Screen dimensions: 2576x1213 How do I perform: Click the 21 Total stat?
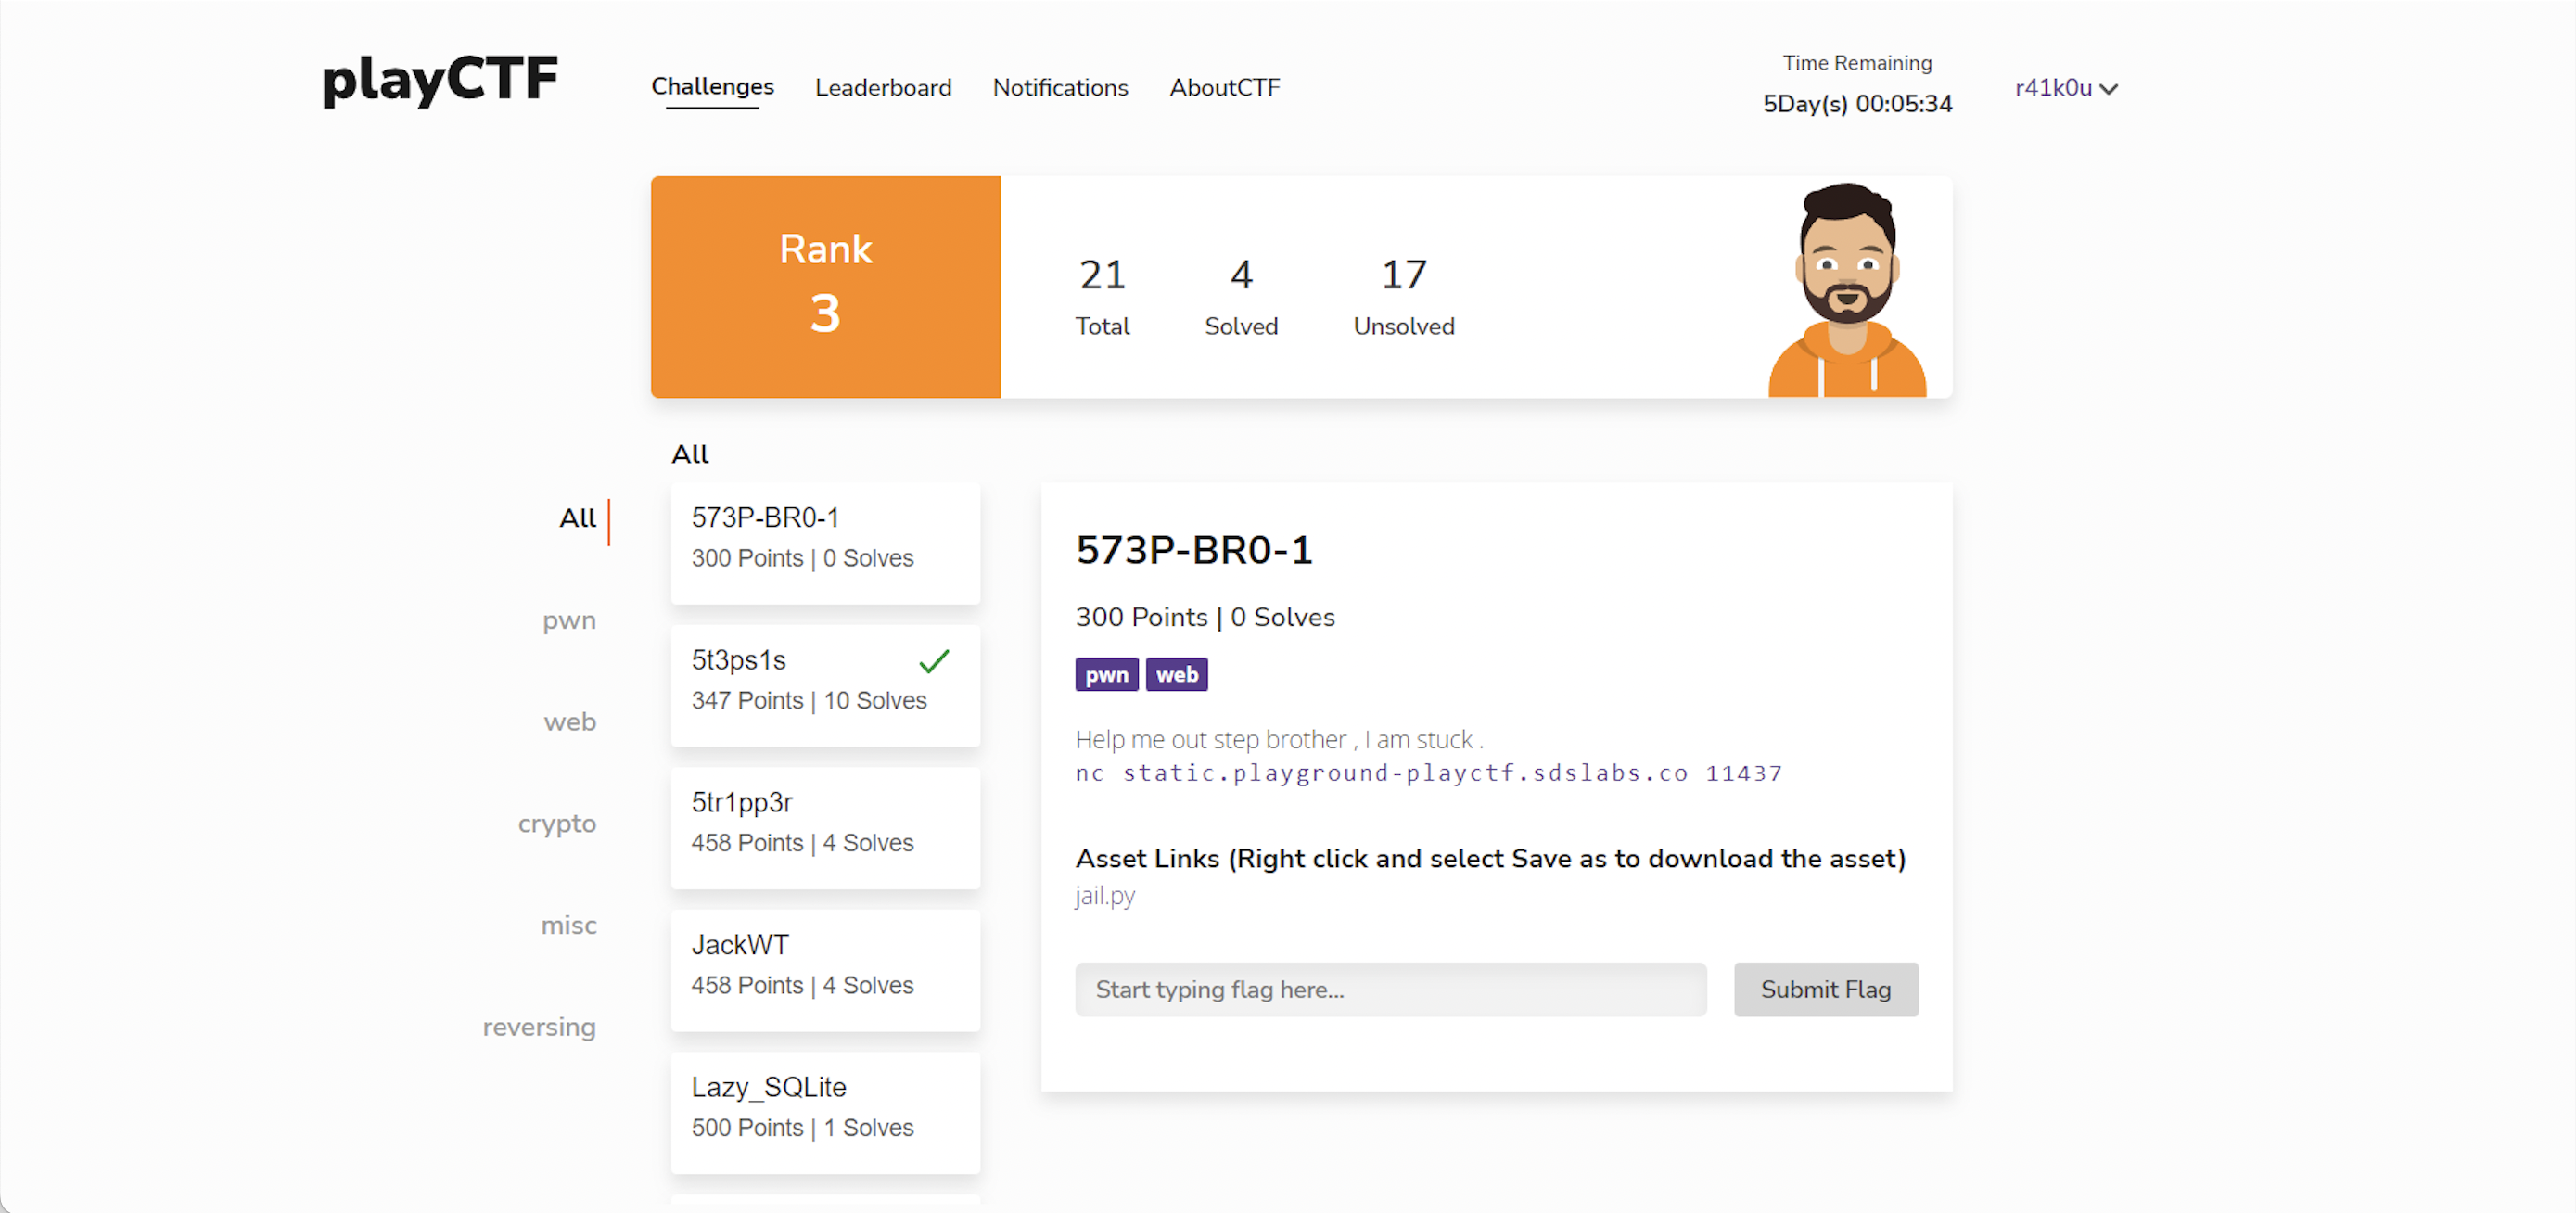tap(1102, 296)
